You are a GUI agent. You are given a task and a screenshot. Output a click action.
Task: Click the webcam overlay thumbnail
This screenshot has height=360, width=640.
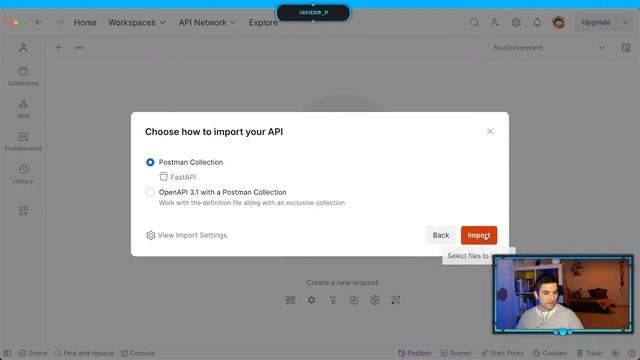pos(563,294)
